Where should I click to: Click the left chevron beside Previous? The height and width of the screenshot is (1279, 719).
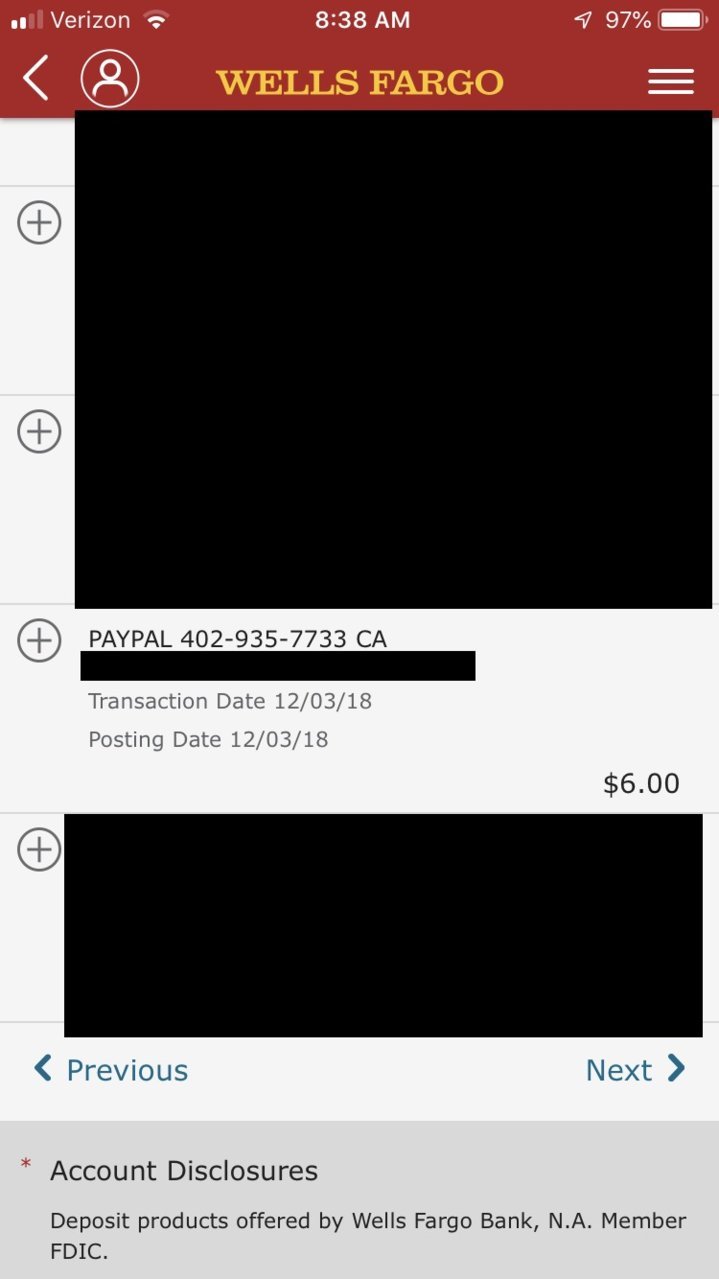pos(43,1069)
